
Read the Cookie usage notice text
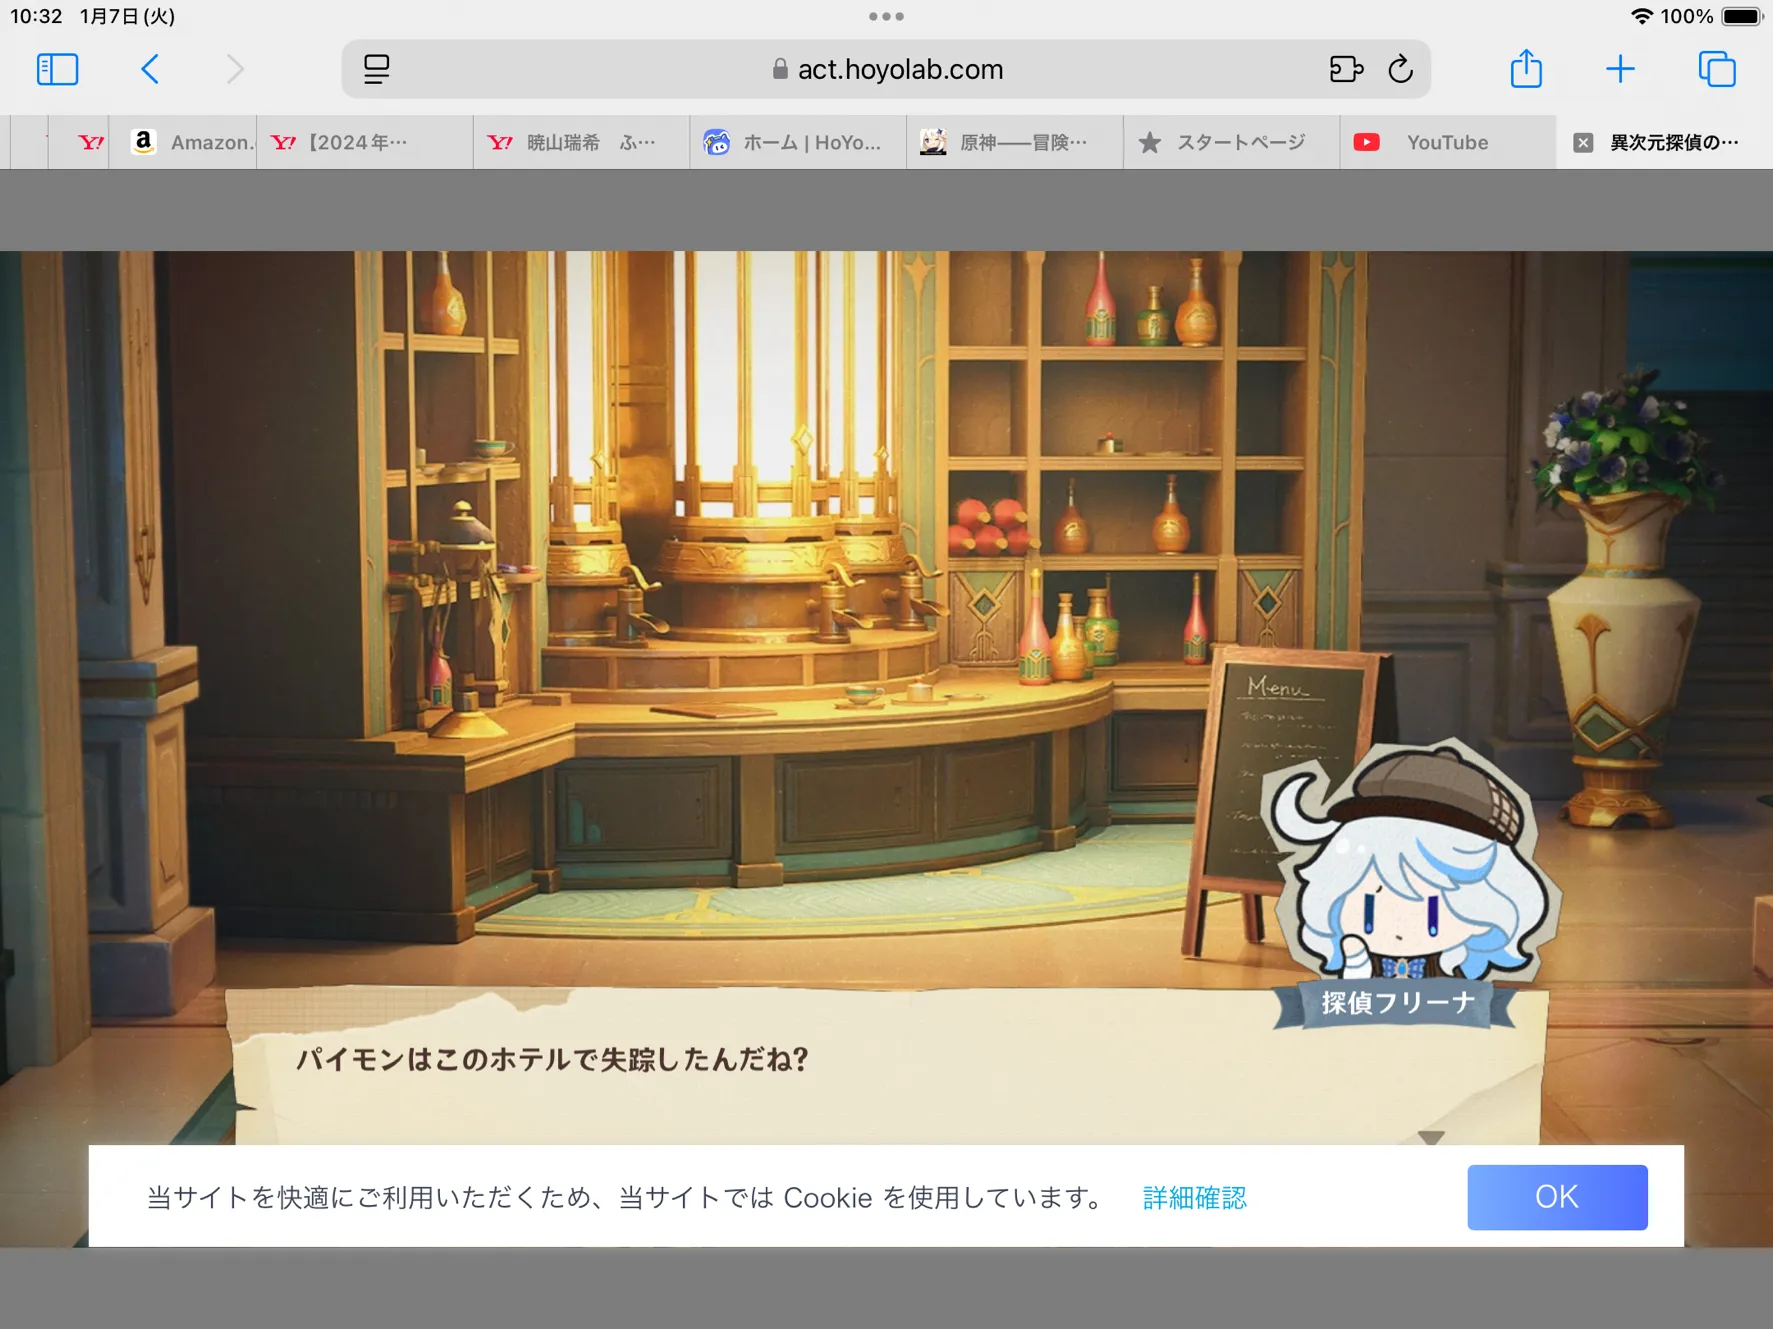[625, 1197]
